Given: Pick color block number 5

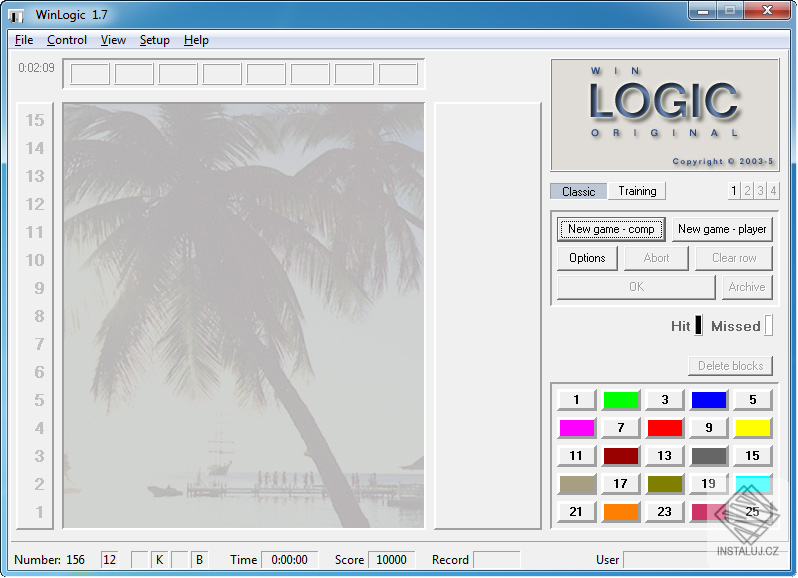Looking at the screenshot, I should pos(753,400).
